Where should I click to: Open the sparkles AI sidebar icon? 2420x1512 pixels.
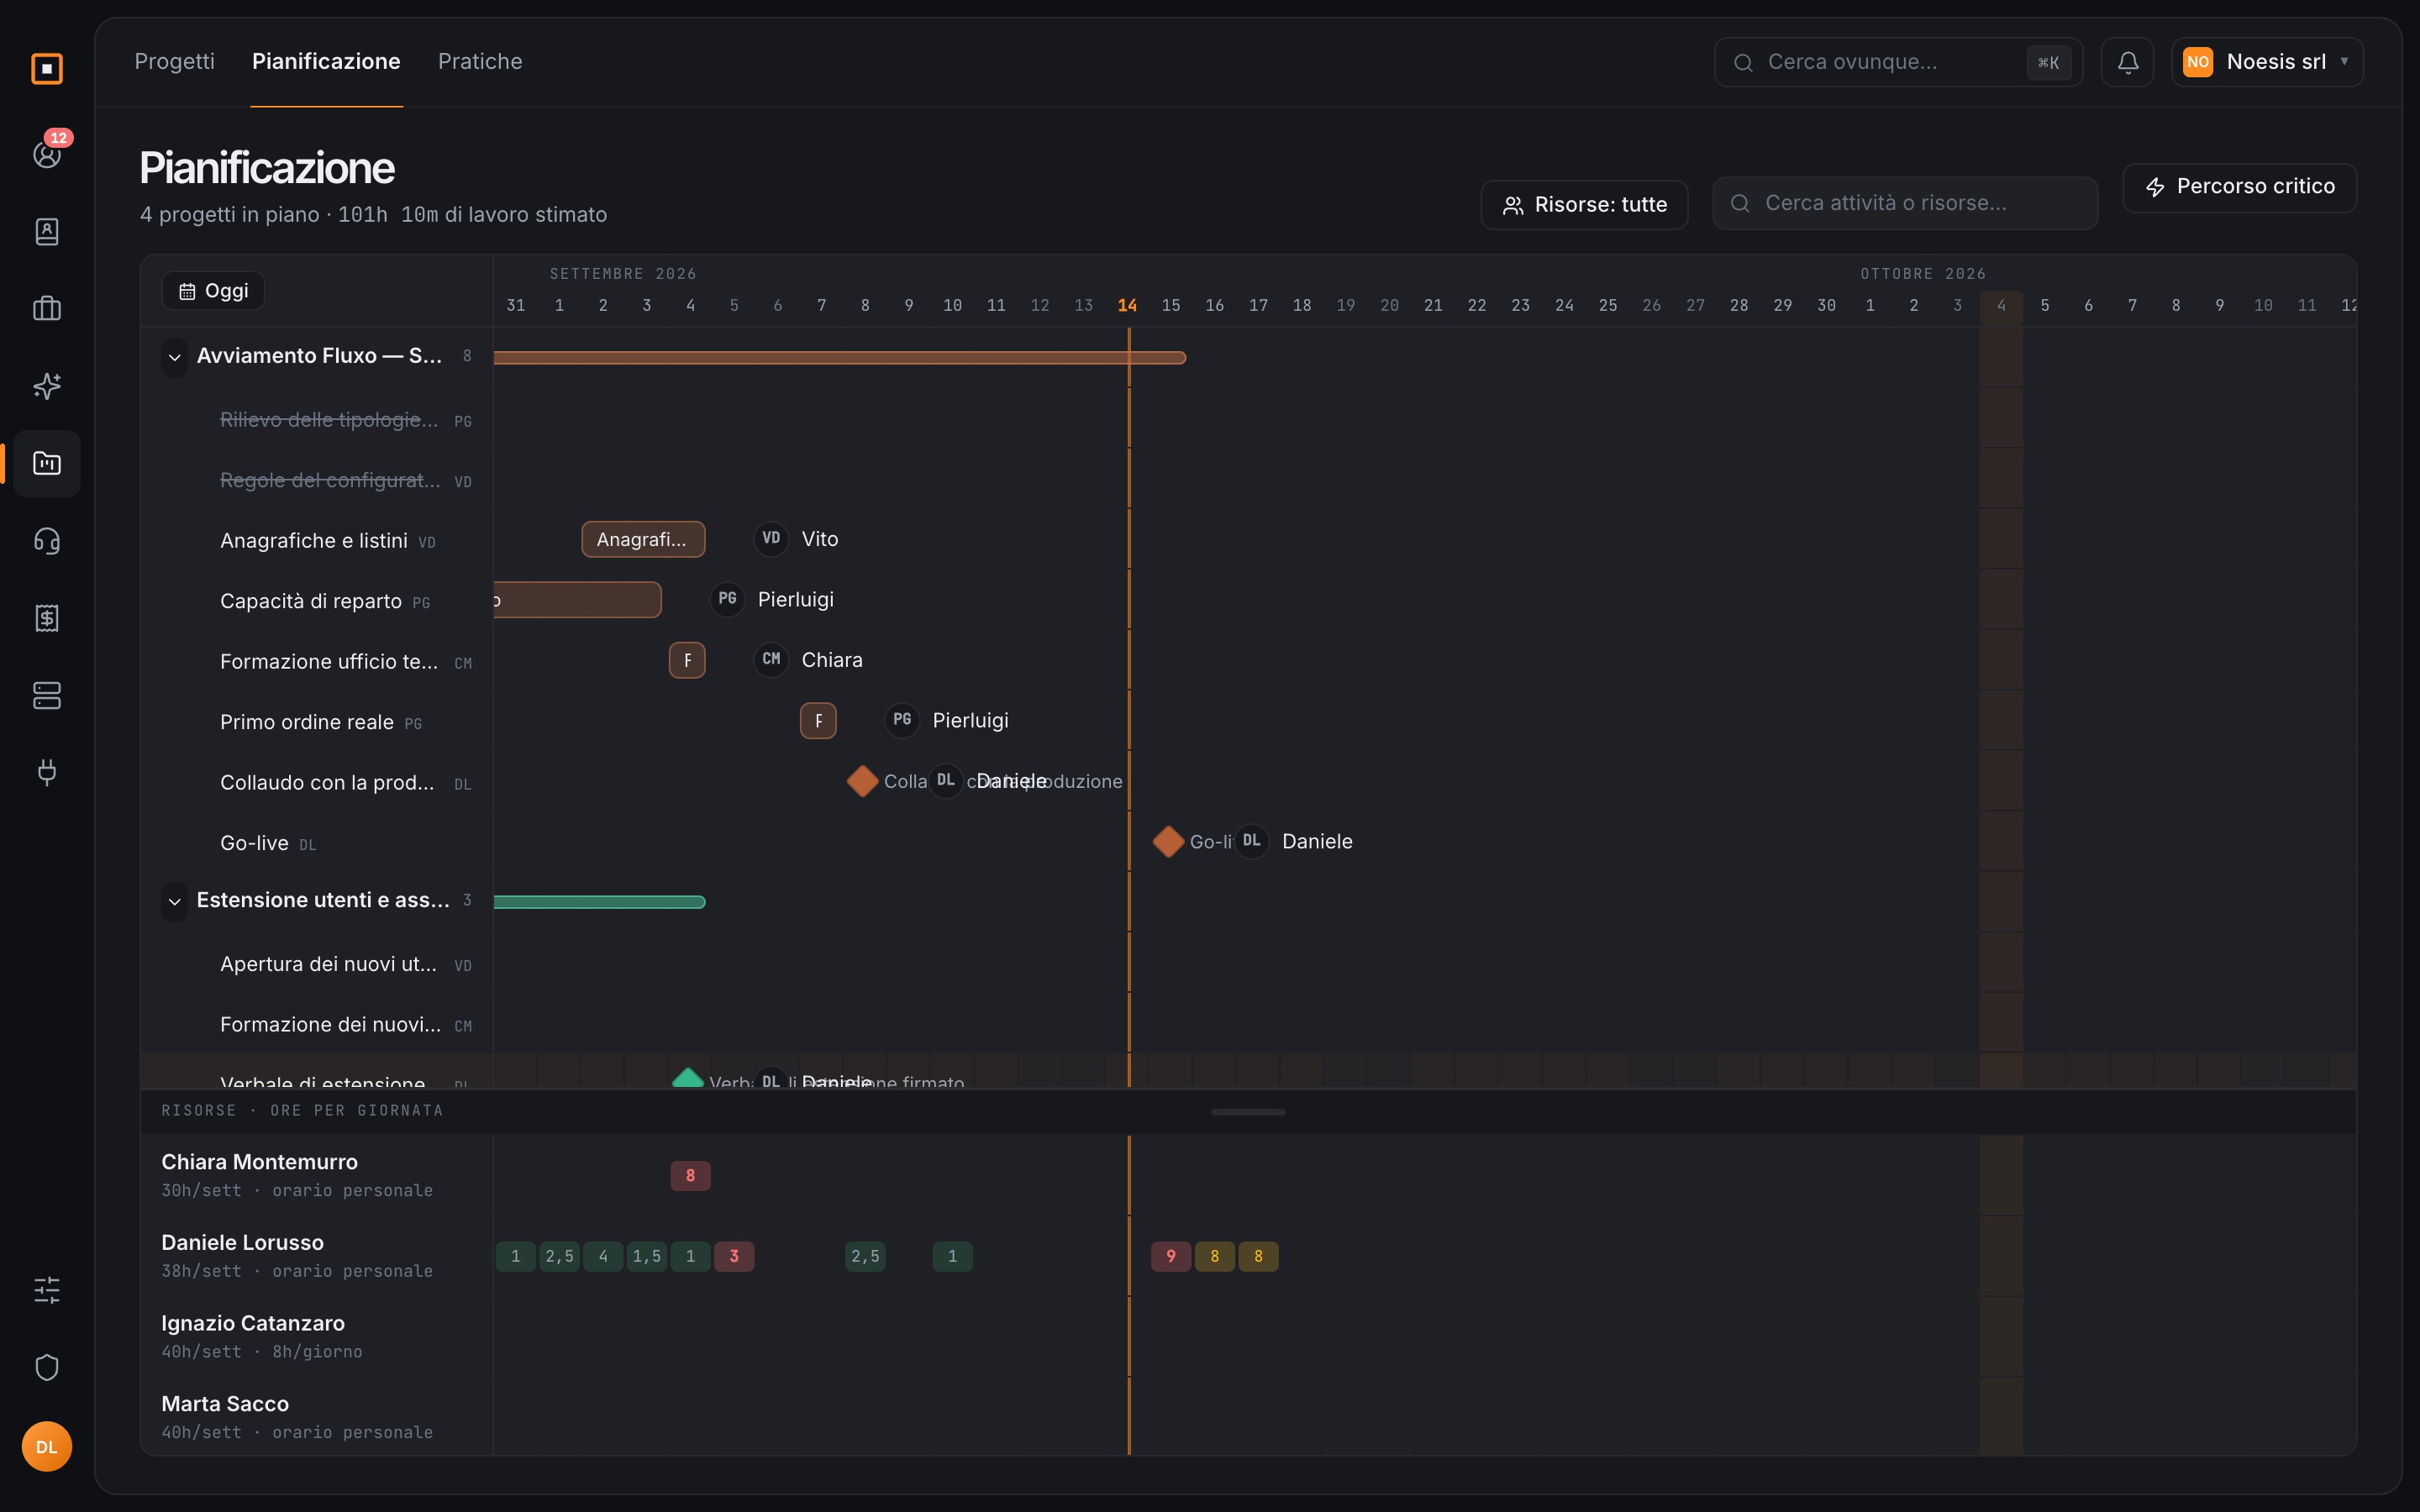(47, 386)
